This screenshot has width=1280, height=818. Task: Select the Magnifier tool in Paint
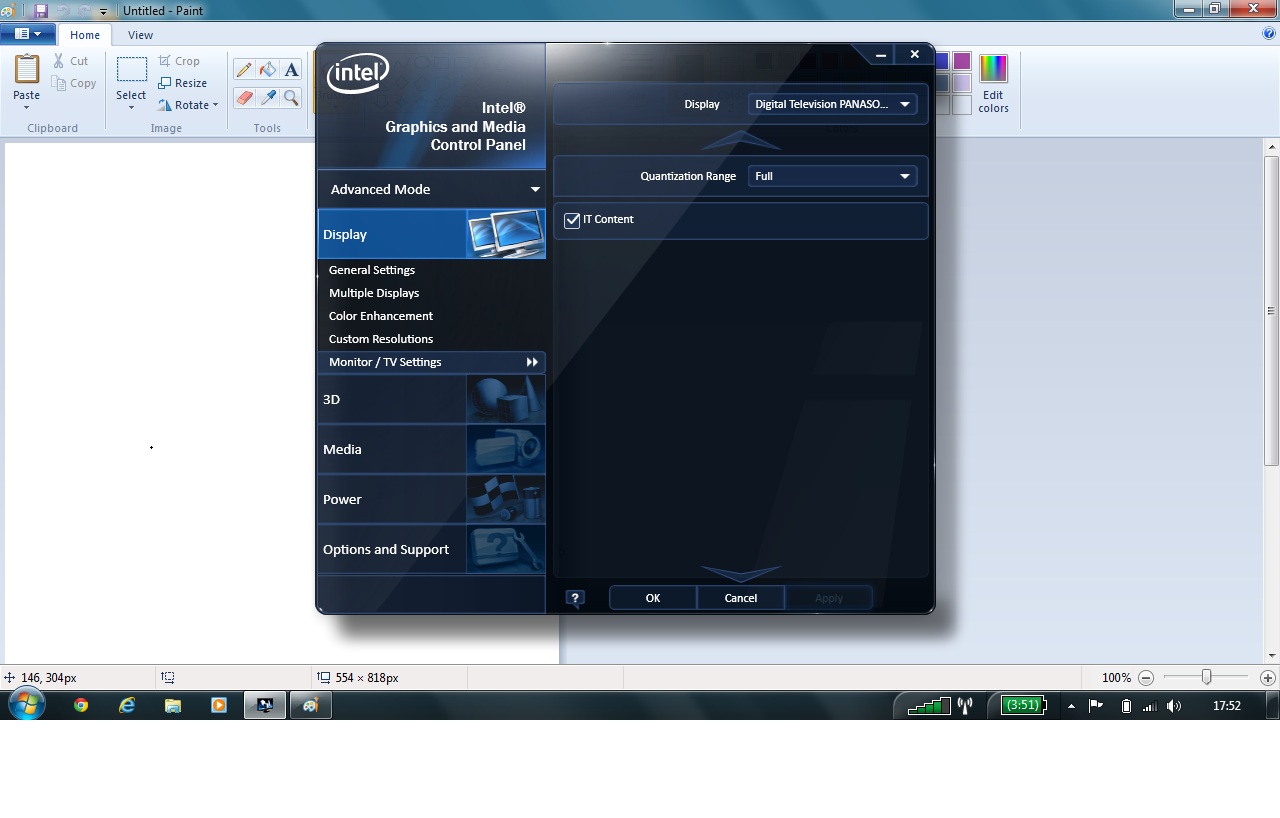(291, 97)
